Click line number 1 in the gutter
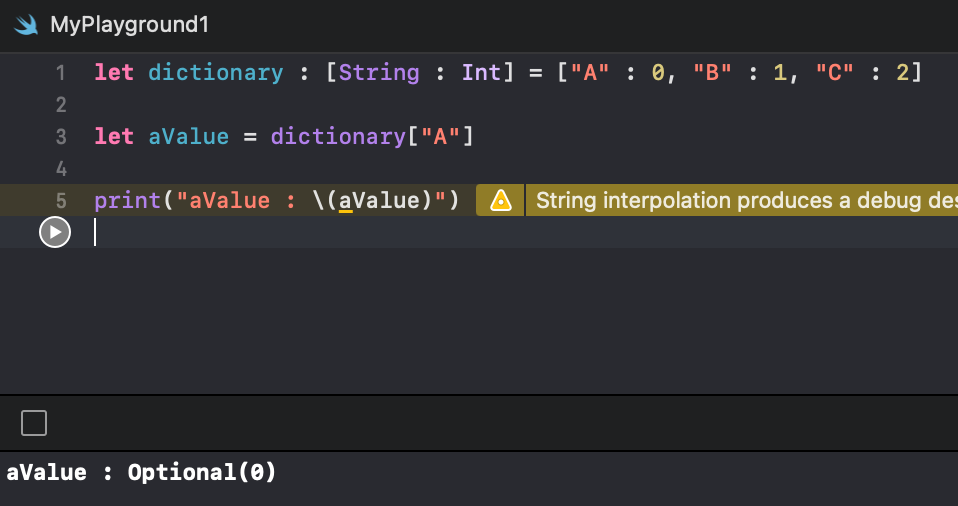This screenshot has height=506, width=958. (x=60, y=73)
